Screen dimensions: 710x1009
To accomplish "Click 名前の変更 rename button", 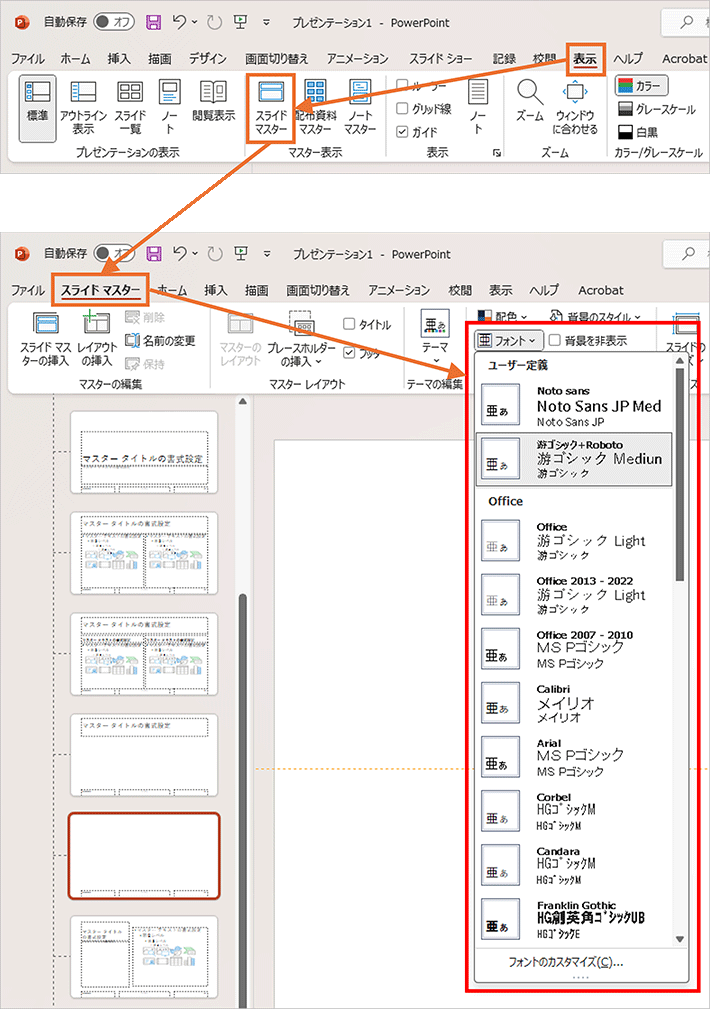I will tap(160, 340).
